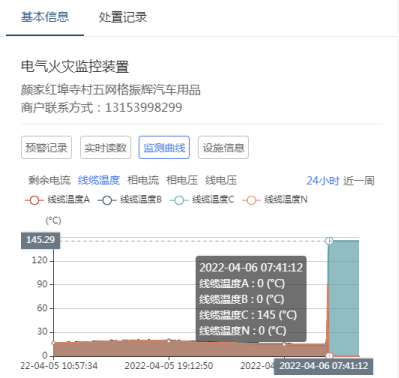Toggle the 线缆温度C legend marker icon
The height and width of the screenshot is (378, 399).
pyautogui.click(x=179, y=200)
